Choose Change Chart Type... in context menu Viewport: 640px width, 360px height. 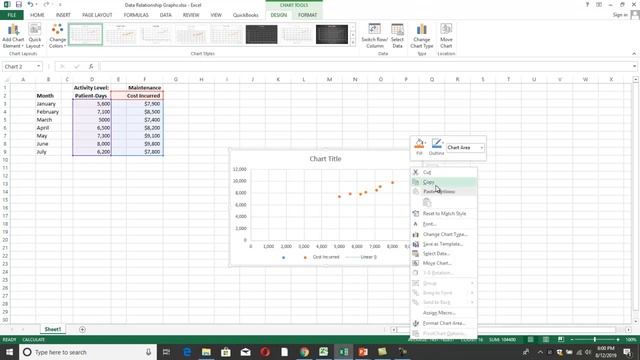click(x=444, y=234)
